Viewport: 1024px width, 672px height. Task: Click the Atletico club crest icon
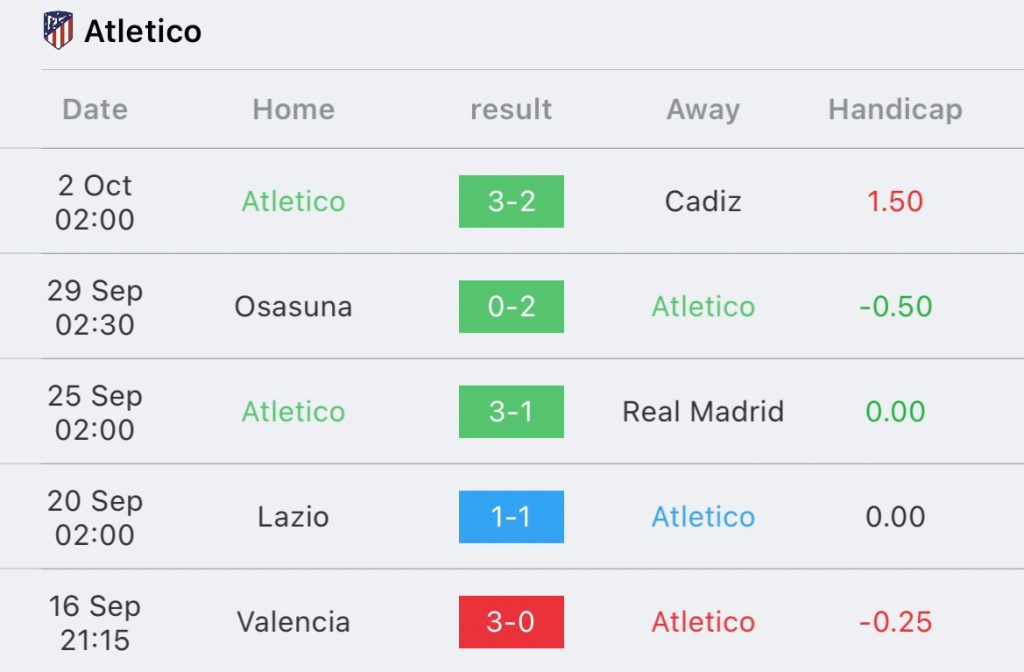(x=59, y=31)
